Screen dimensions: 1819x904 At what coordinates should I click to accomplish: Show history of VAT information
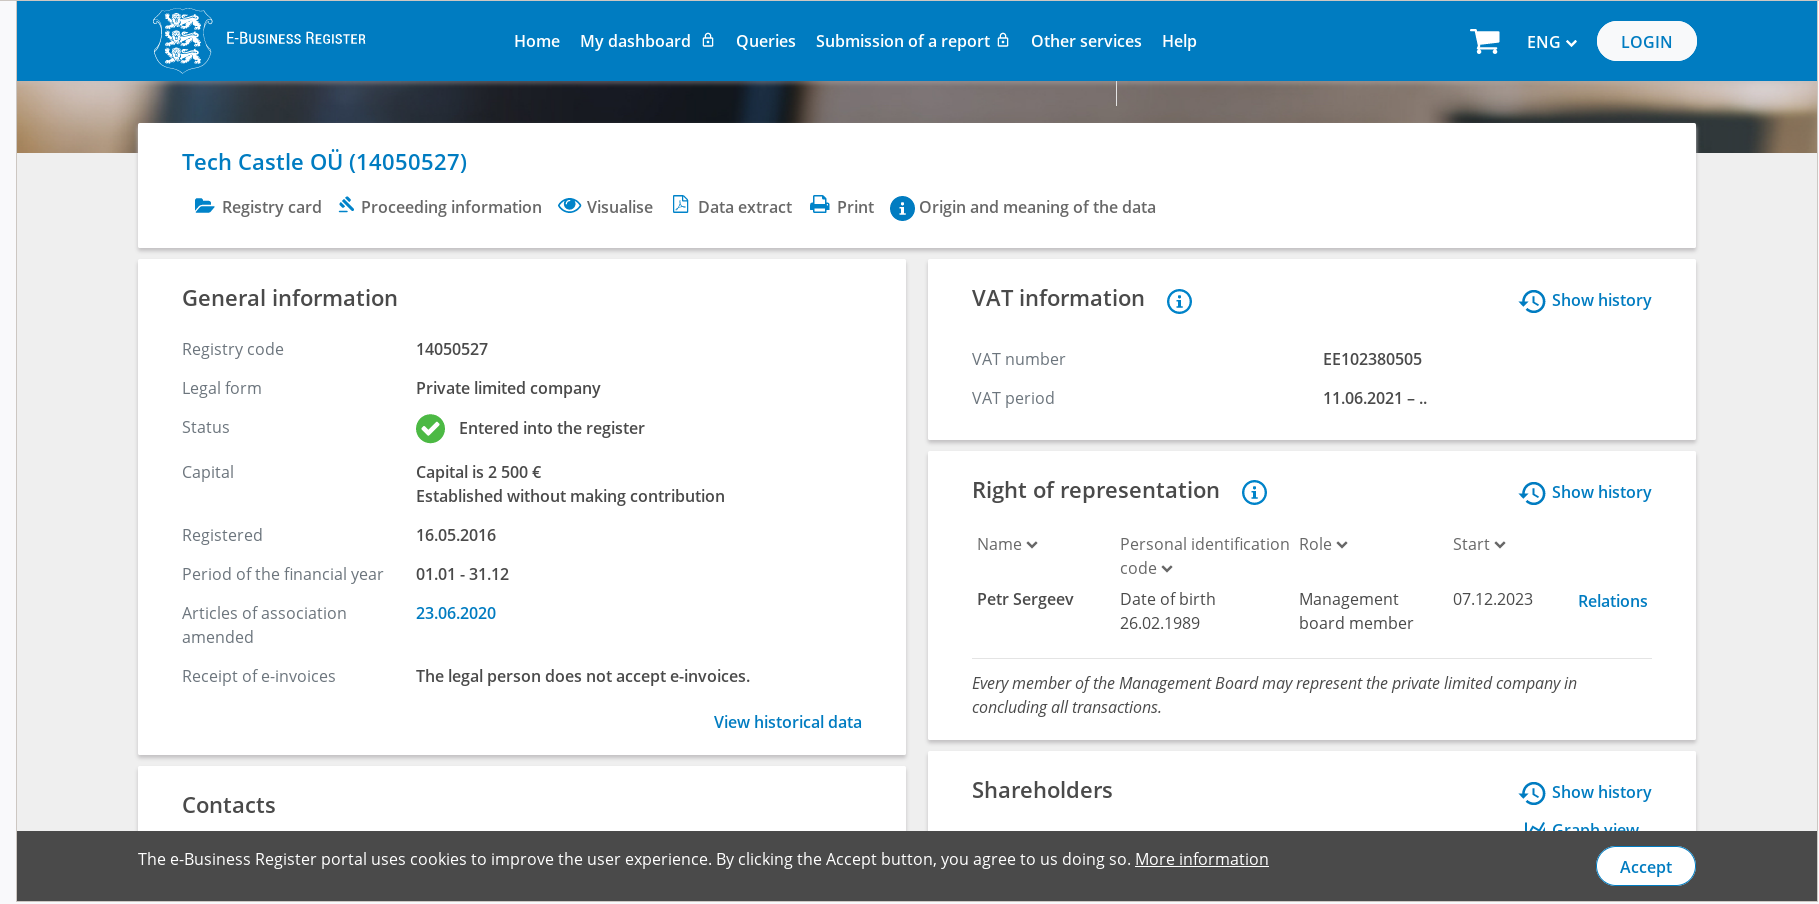pos(1601,300)
